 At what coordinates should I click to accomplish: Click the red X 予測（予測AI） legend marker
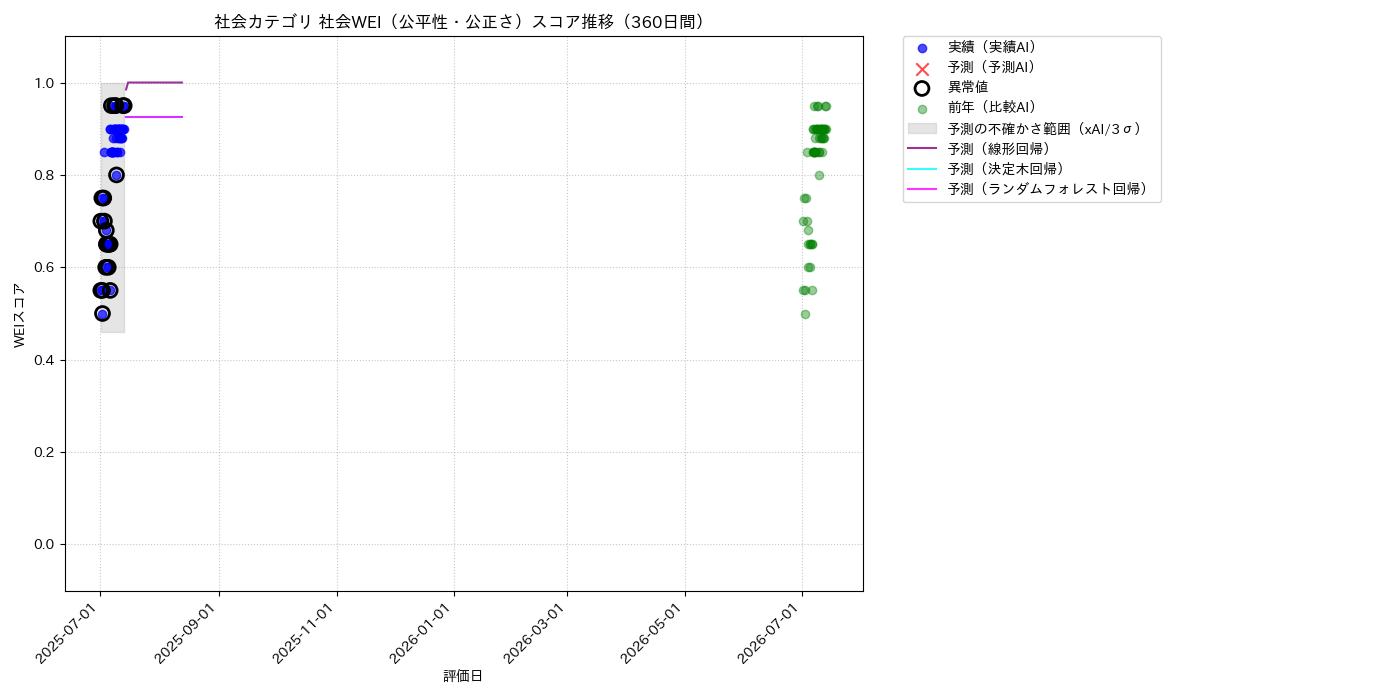tap(922, 68)
